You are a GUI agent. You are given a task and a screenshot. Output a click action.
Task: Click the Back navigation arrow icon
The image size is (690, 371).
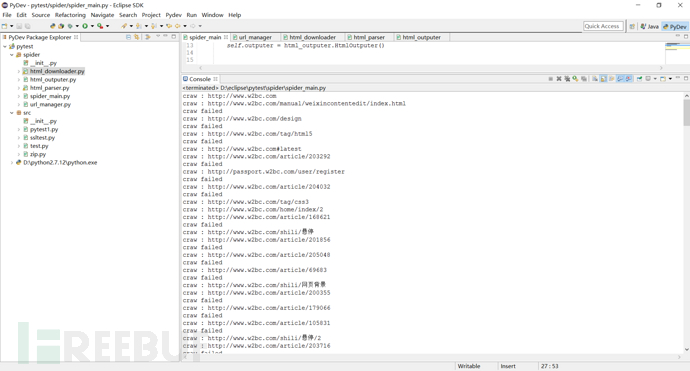177,26
